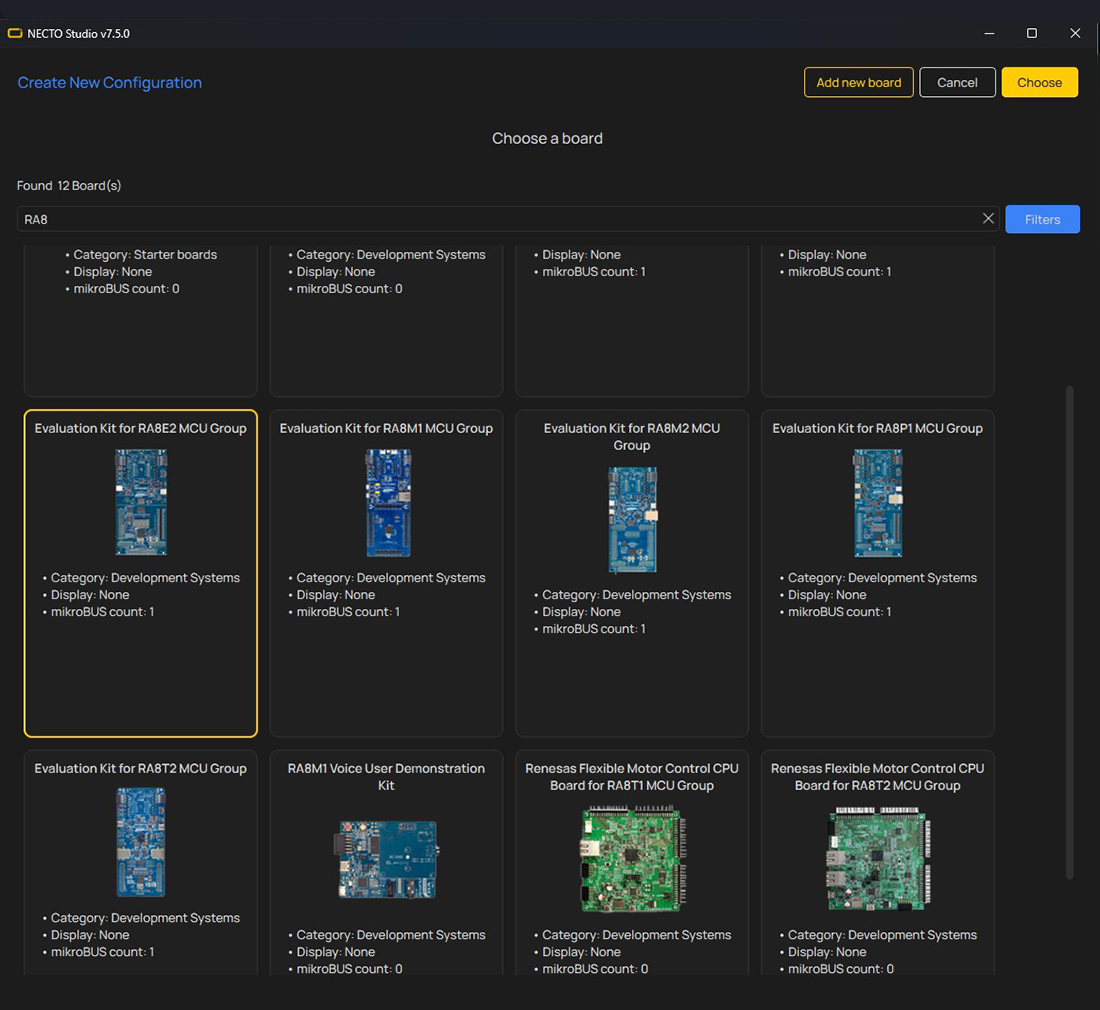
Task: Select the RA8T2 evaluation kit board image
Action: (x=140, y=842)
